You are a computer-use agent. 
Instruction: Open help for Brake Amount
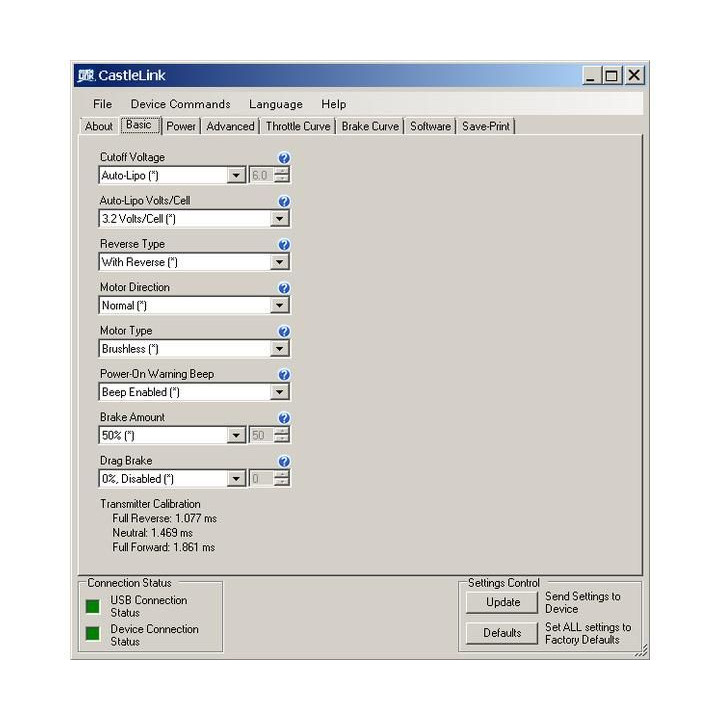click(284, 418)
